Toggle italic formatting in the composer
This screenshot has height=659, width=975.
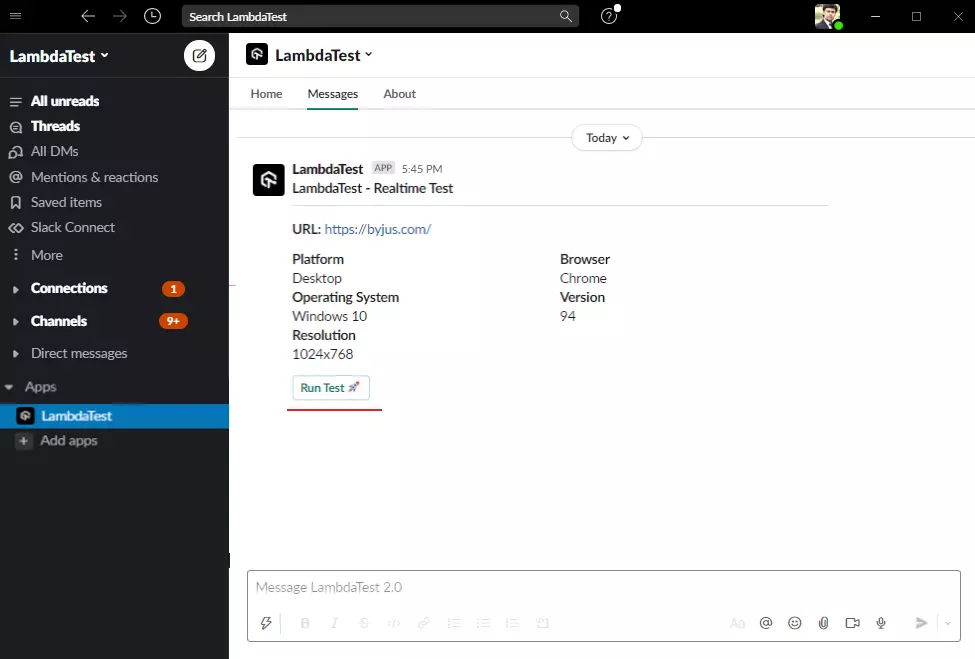click(x=334, y=623)
